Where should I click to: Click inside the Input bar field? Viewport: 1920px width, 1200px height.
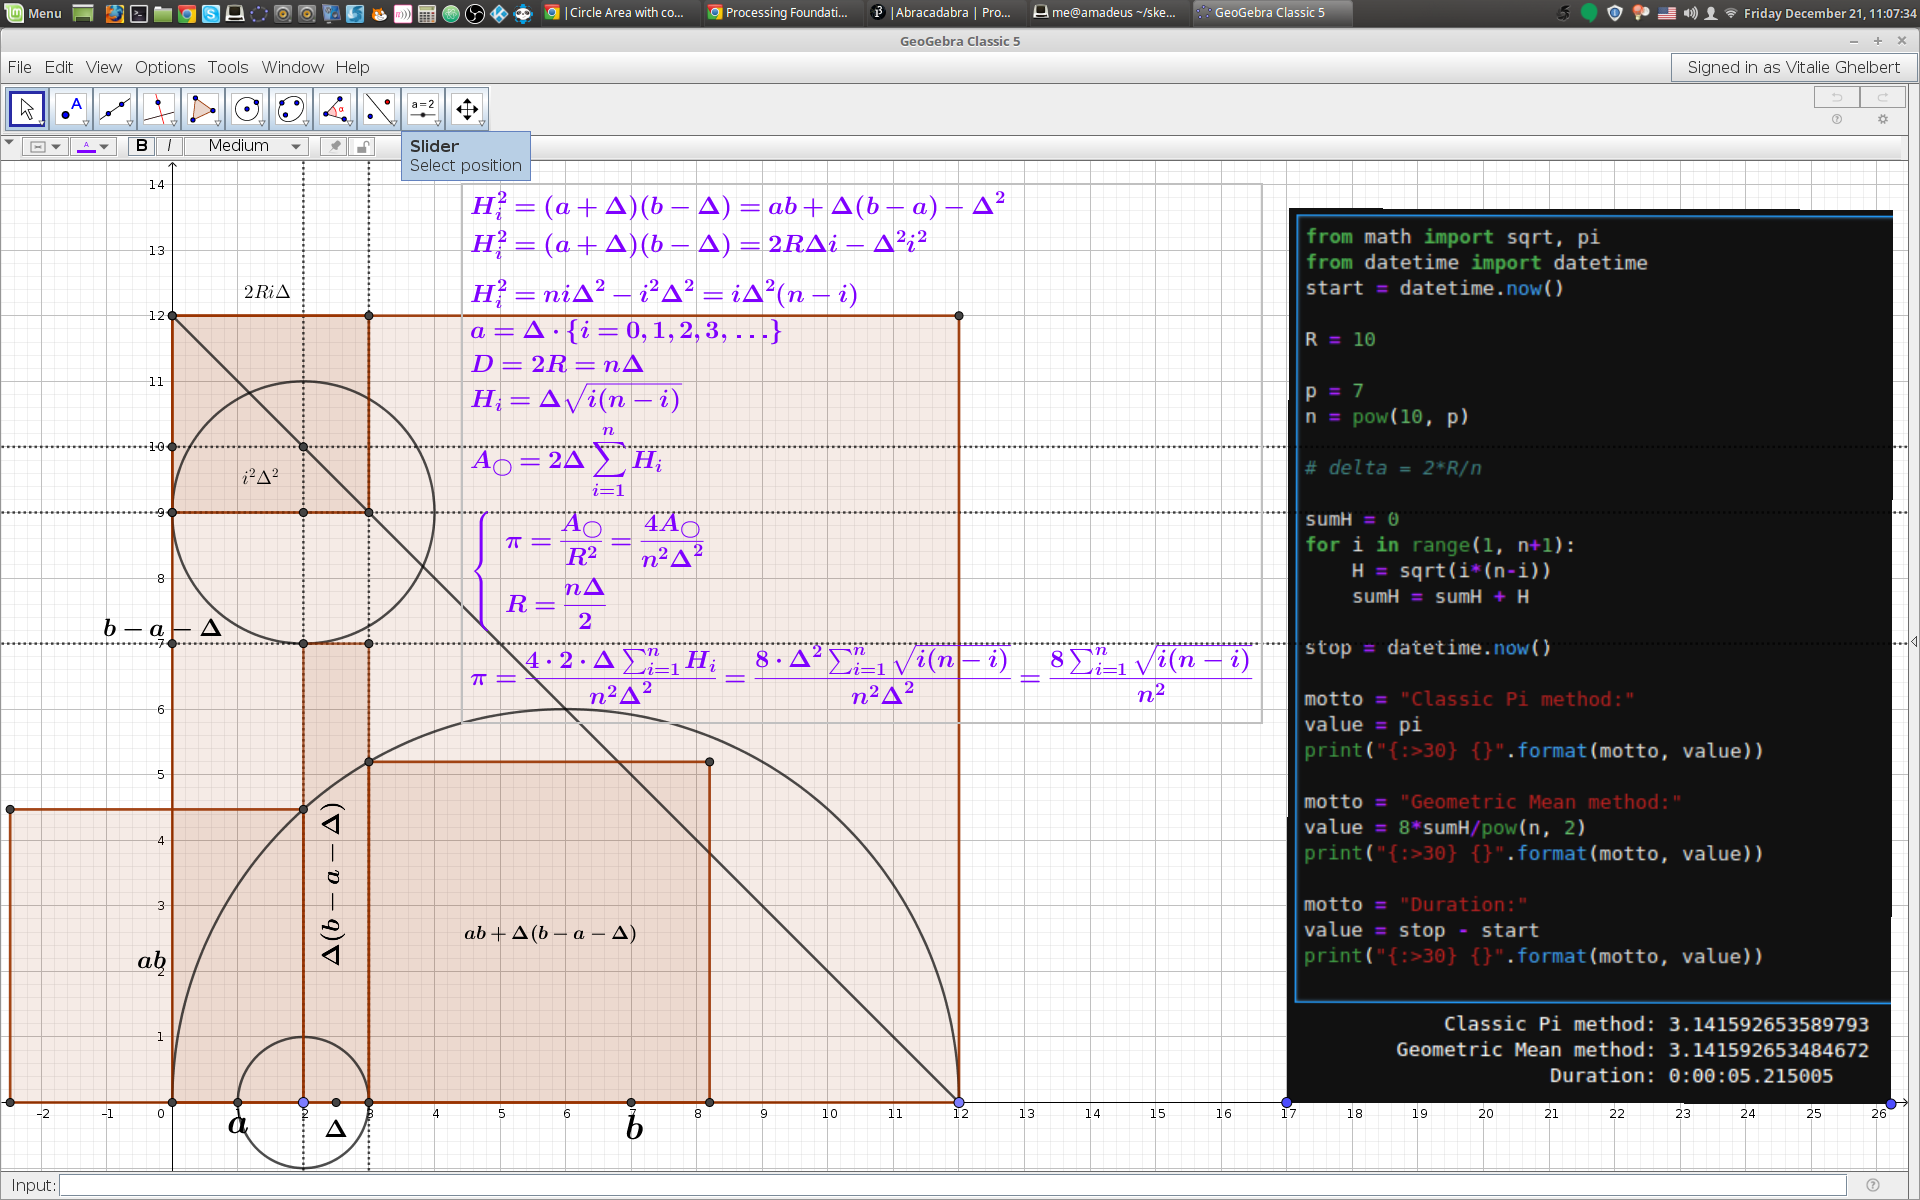tap(952, 1185)
